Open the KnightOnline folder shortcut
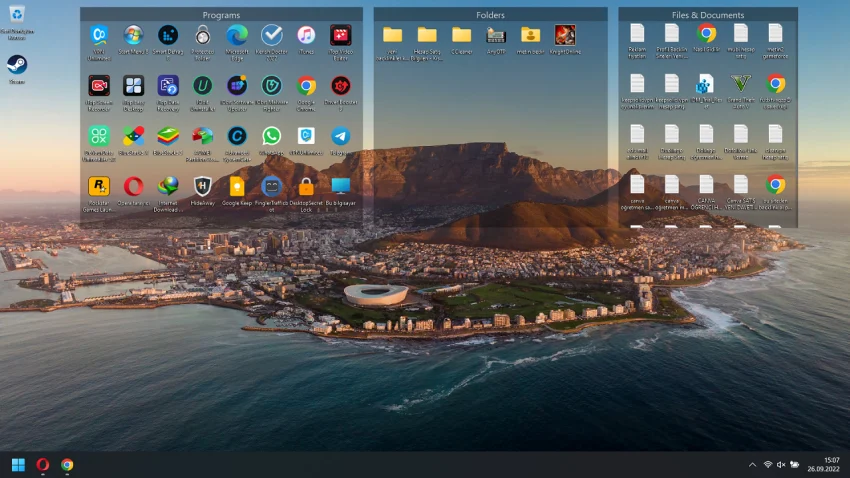Image resolution: width=850 pixels, height=478 pixels. pos(565,35)
